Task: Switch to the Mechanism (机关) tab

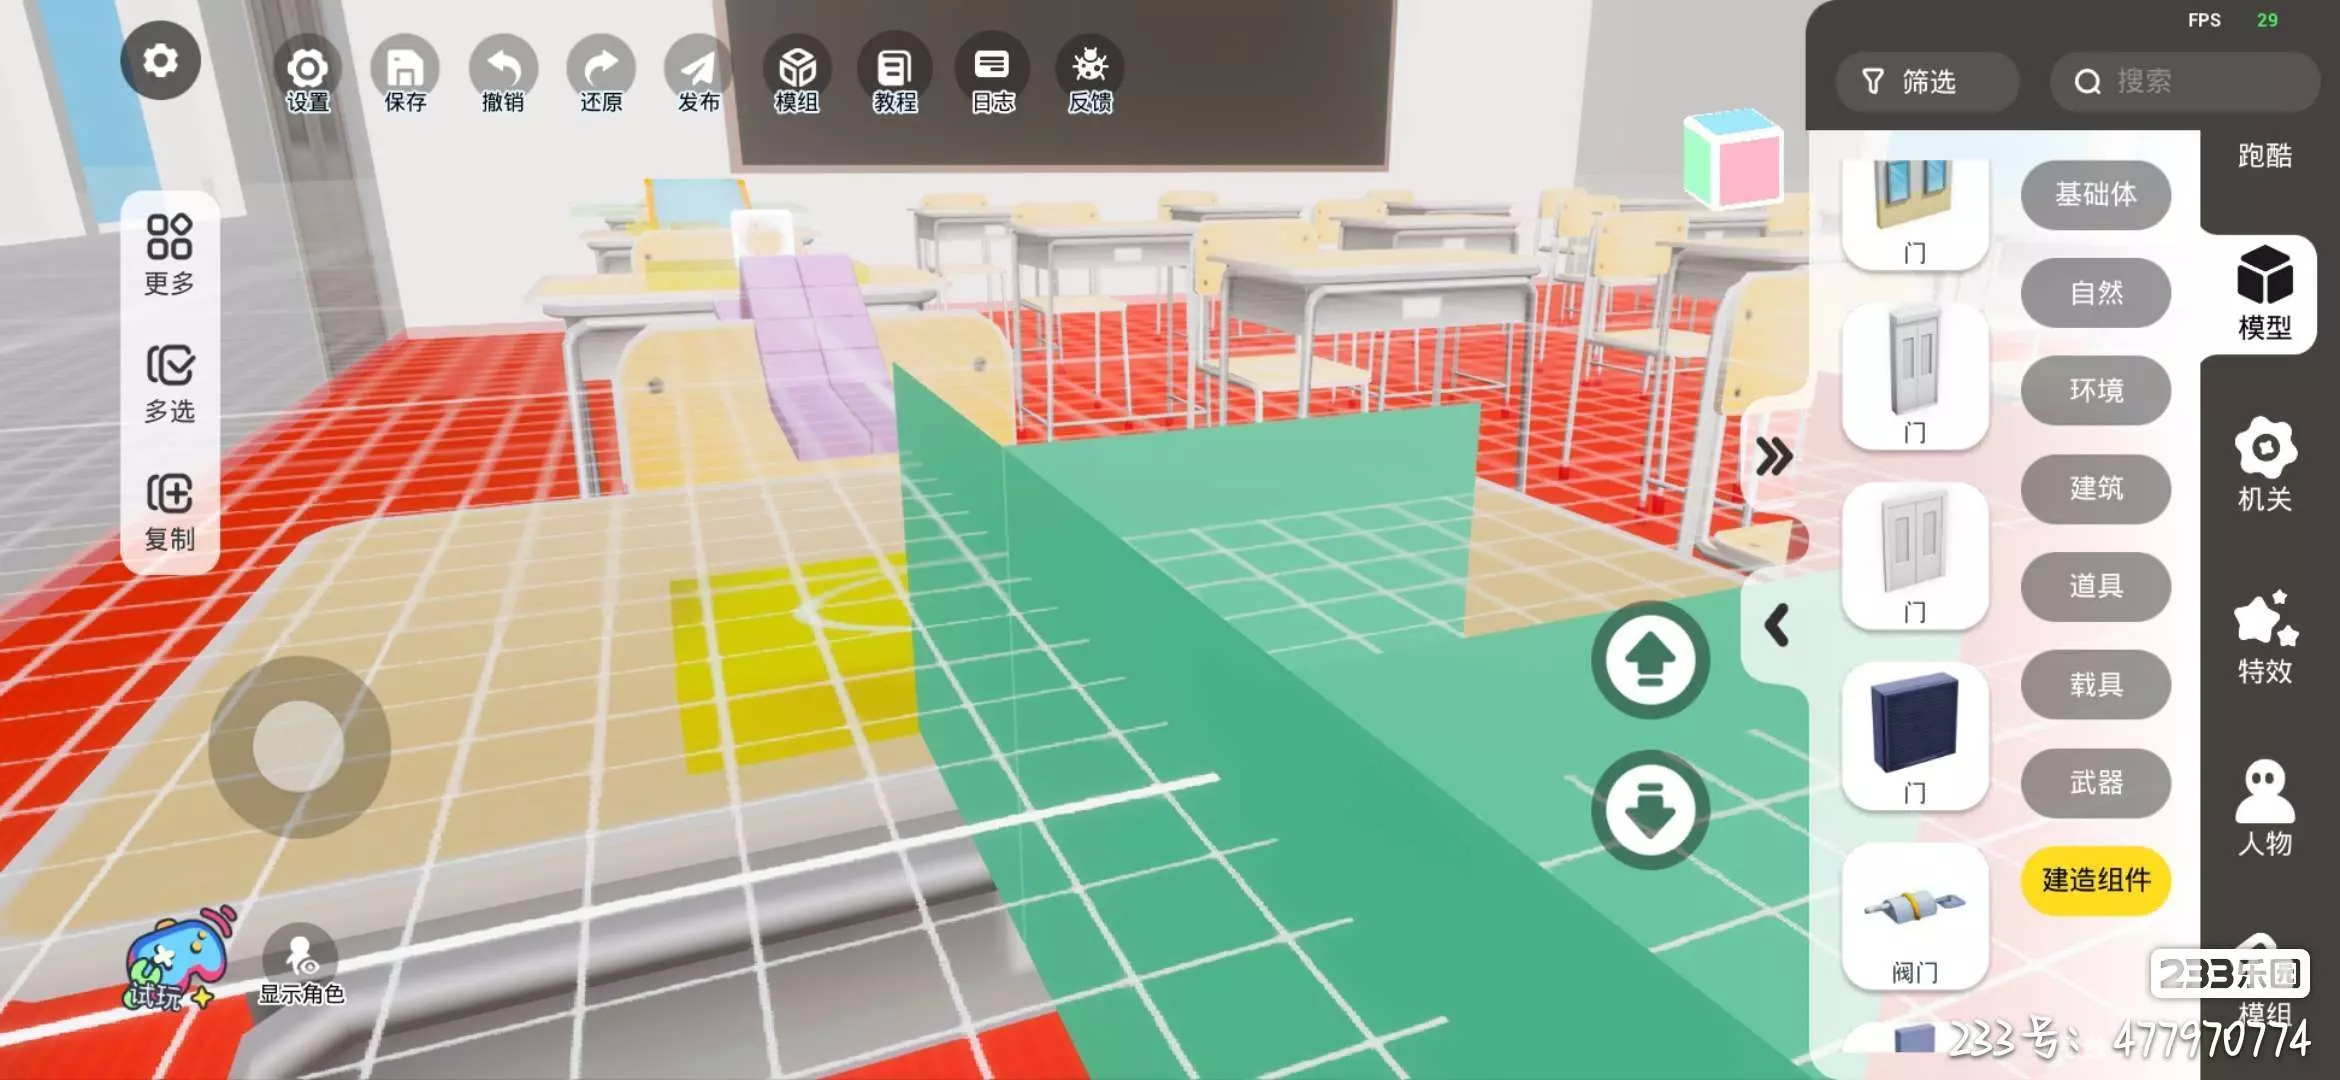Action: coord(2264,464)
